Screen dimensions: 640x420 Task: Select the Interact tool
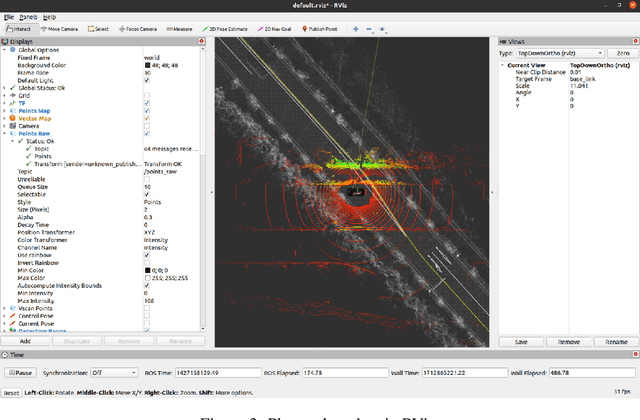pos(23,29)
